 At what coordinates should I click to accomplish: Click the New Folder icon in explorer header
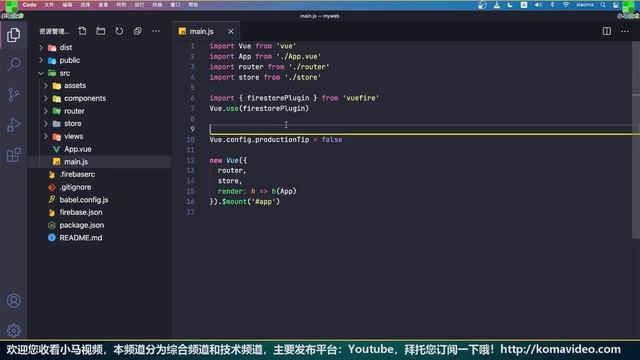(x=100, y=31)
